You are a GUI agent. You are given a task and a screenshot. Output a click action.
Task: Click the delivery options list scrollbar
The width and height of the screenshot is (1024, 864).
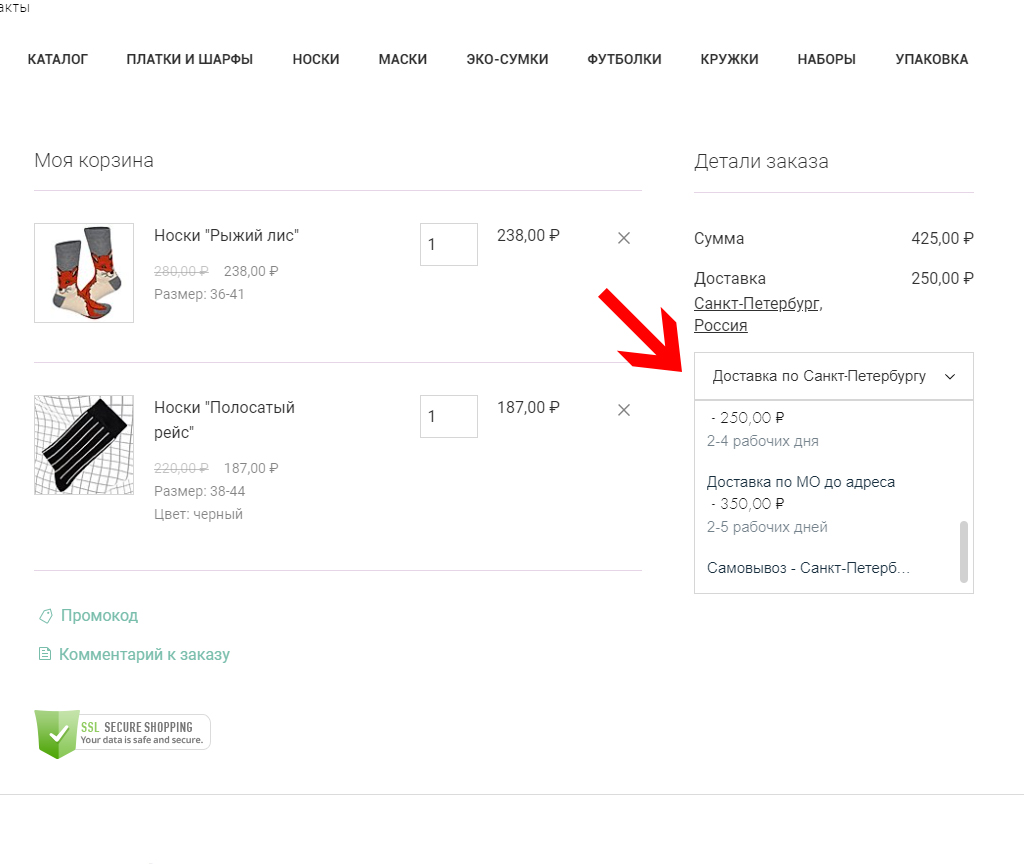coord(964,550)
